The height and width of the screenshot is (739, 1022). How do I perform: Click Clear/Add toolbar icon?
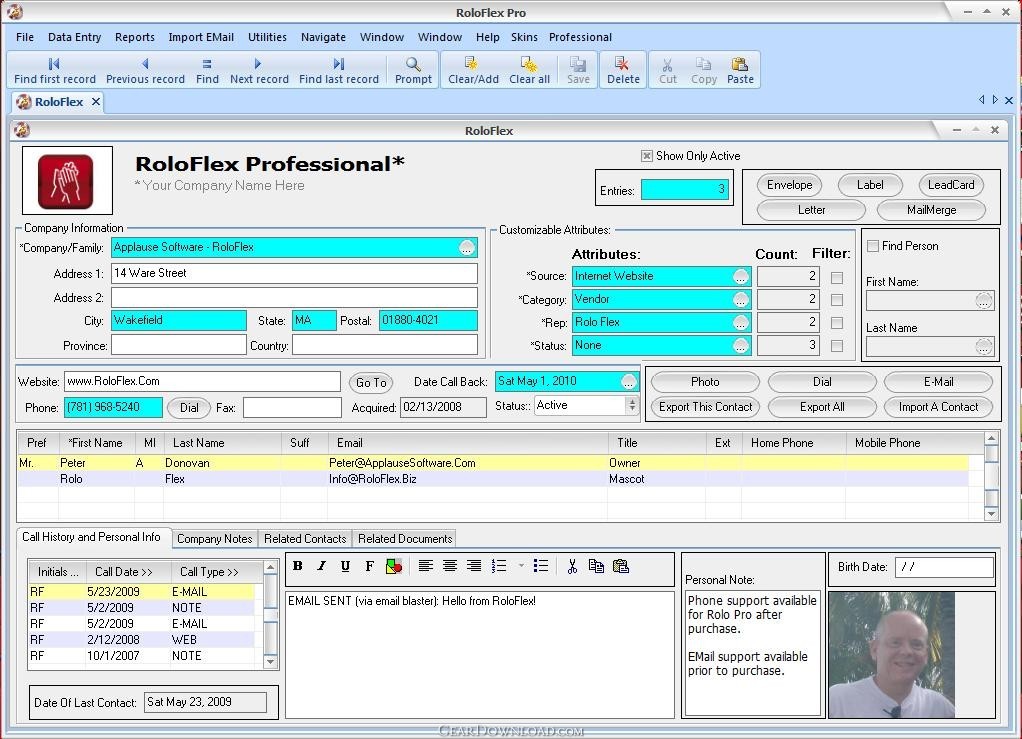click(473, 70)
